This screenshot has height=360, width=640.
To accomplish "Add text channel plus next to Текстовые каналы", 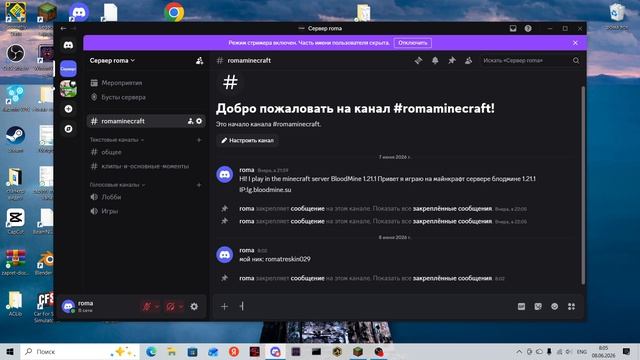I will point(199,140).
